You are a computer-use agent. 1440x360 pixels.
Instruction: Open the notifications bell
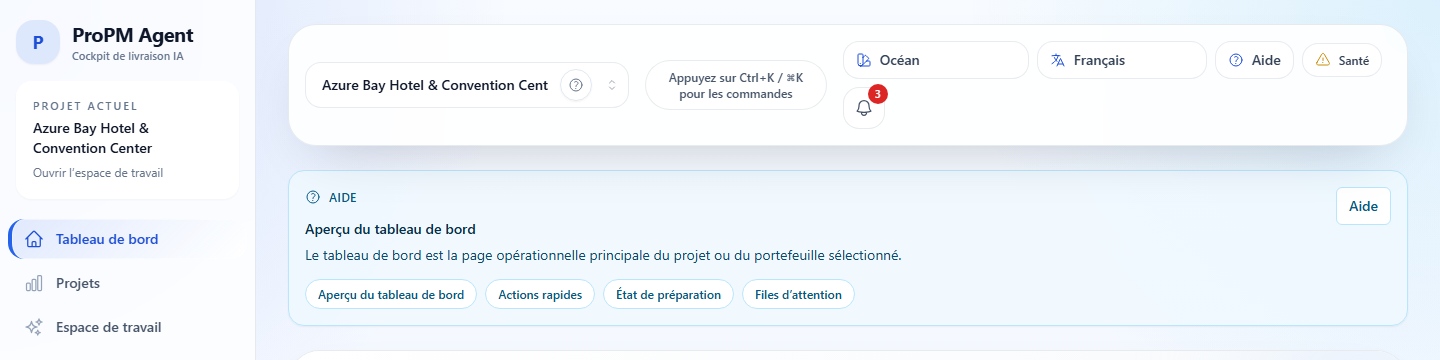tap(864, 108)
